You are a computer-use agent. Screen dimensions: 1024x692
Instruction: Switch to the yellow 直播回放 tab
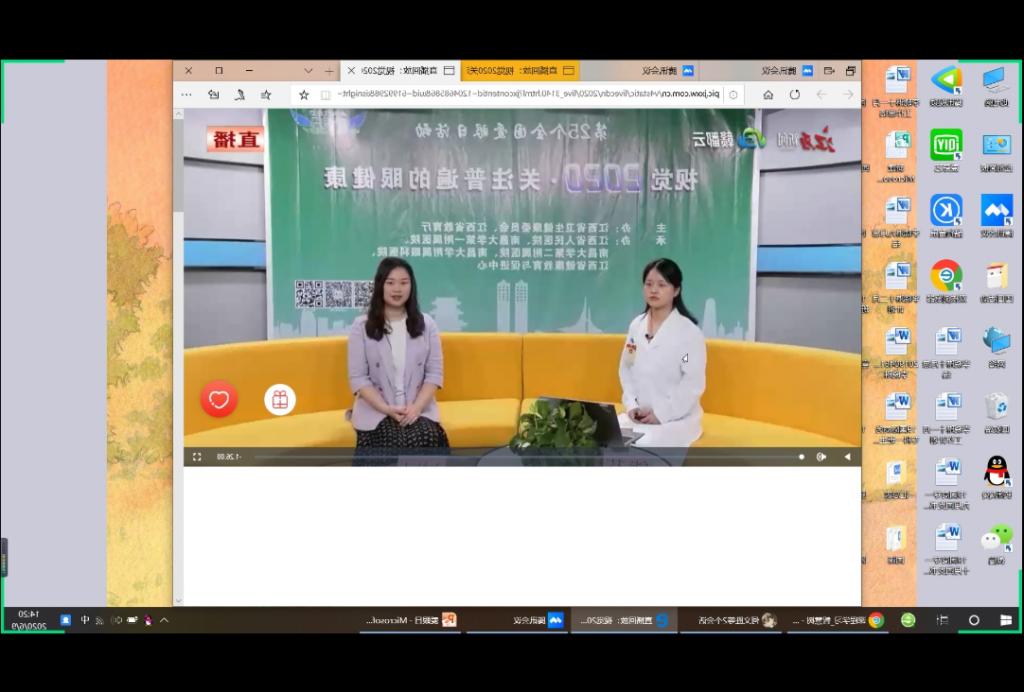tap(520, 71)
